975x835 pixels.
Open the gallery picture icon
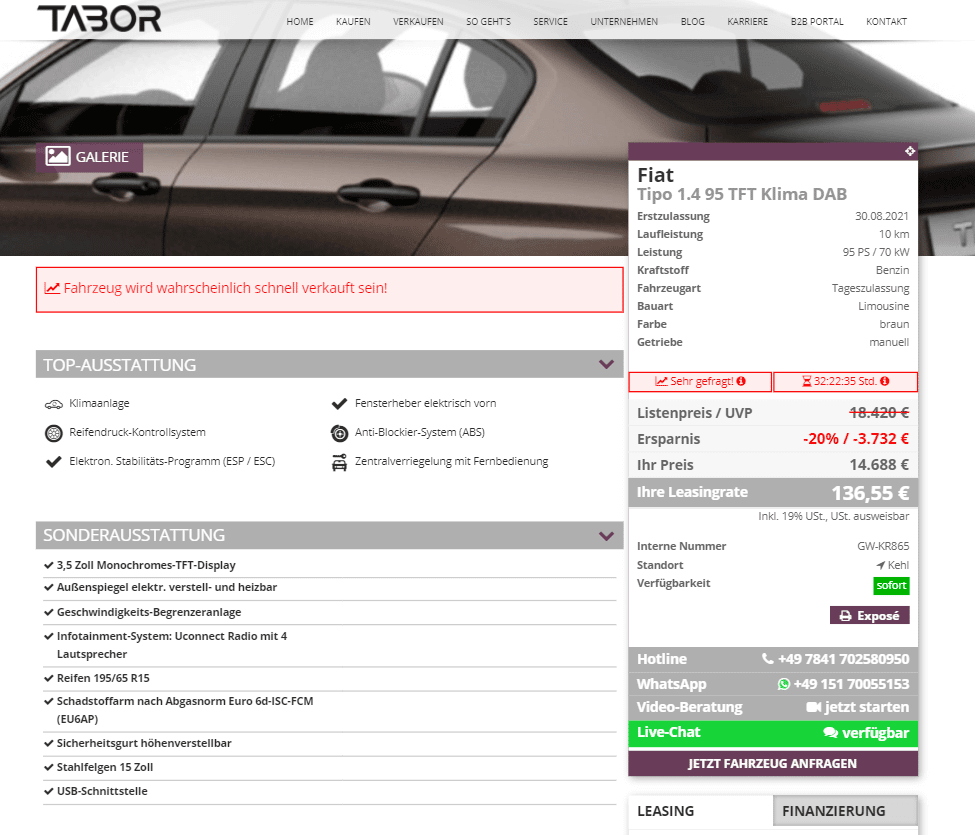(x=58, y=156)
